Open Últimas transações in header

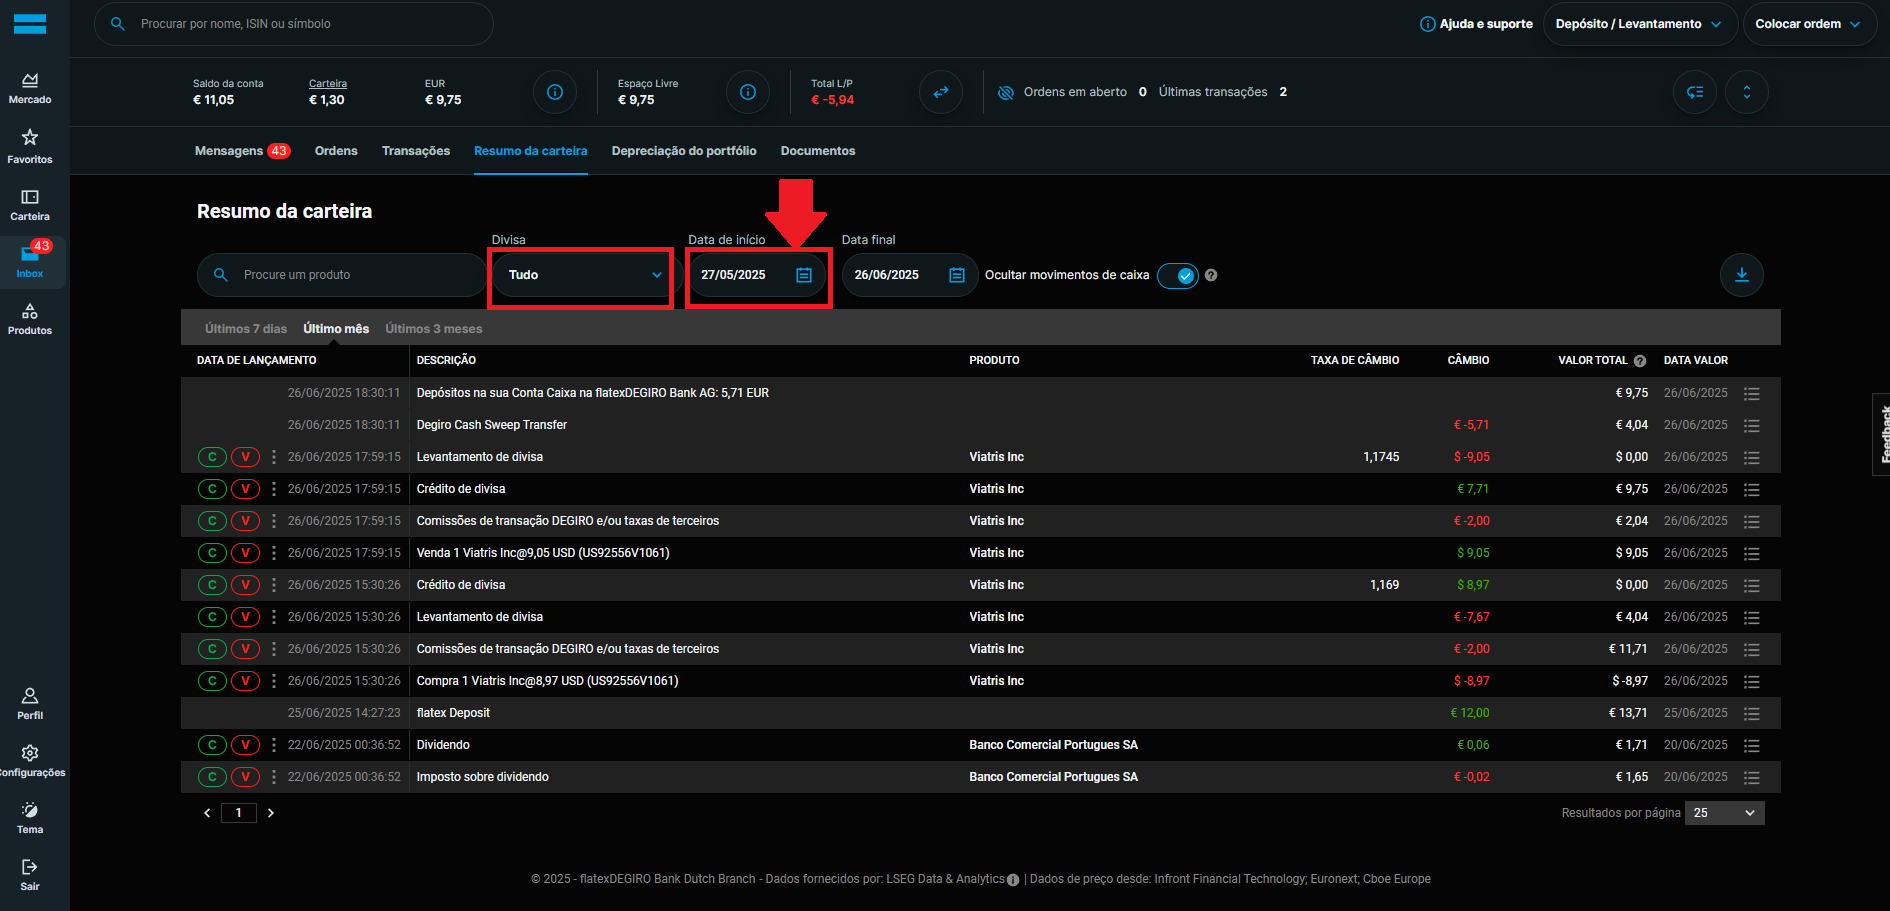1223,92
